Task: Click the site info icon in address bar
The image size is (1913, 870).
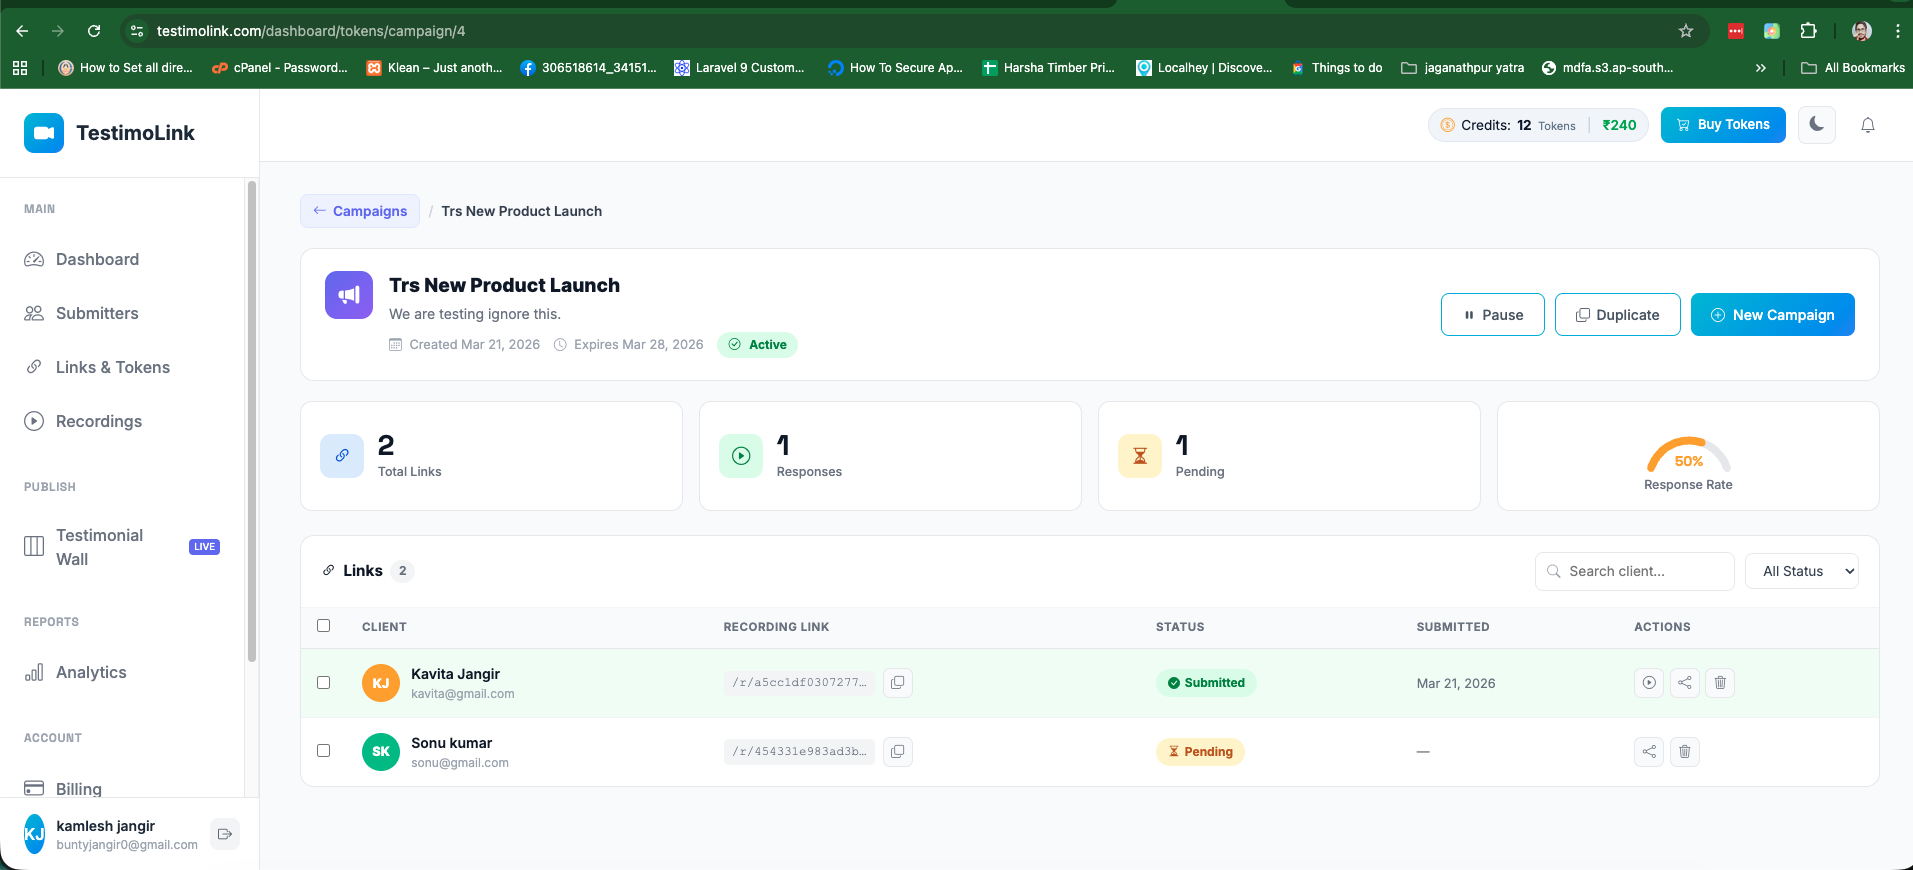Action: click(137, 31)
